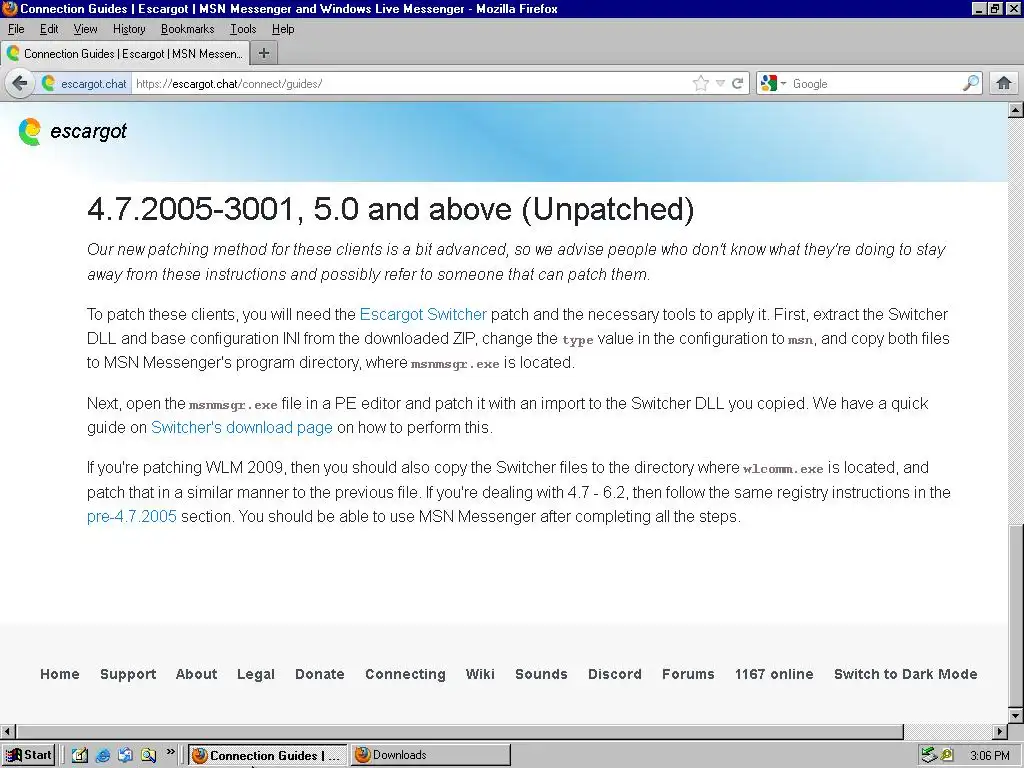This screenshot has width=1024, height=768.
Task: Switch to Dark Mode
Action: coord(905,674)
